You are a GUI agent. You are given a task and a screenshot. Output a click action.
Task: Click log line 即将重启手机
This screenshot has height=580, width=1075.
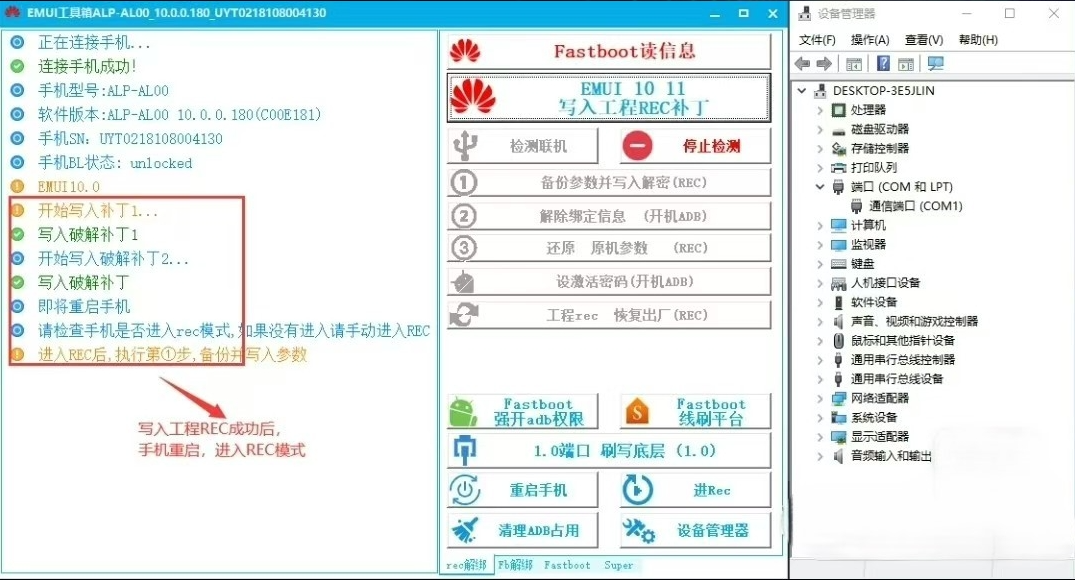84,306
